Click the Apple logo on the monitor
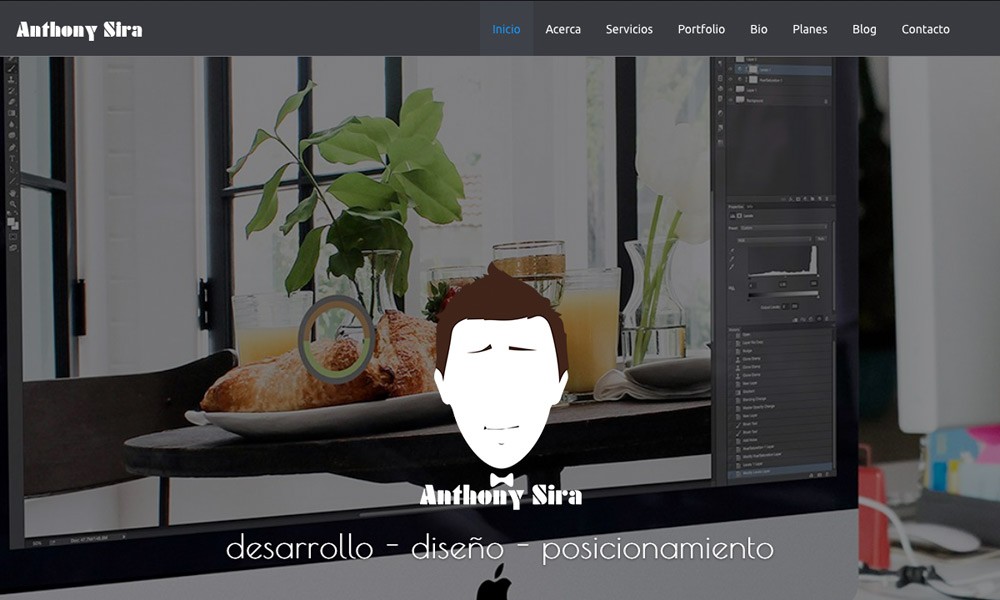The image size is (1000, 600). (494, 581)
